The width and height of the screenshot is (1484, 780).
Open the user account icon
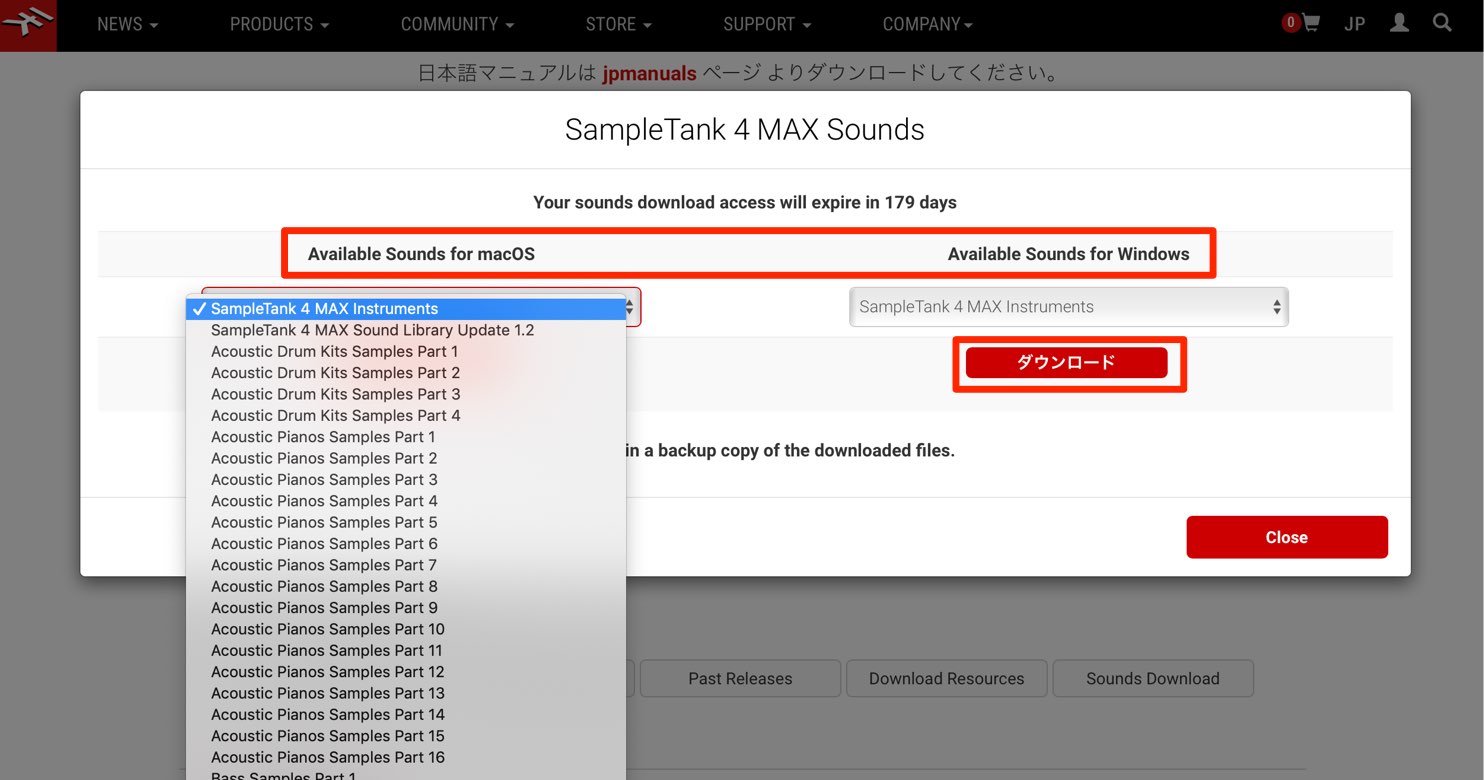point(1399,23)
